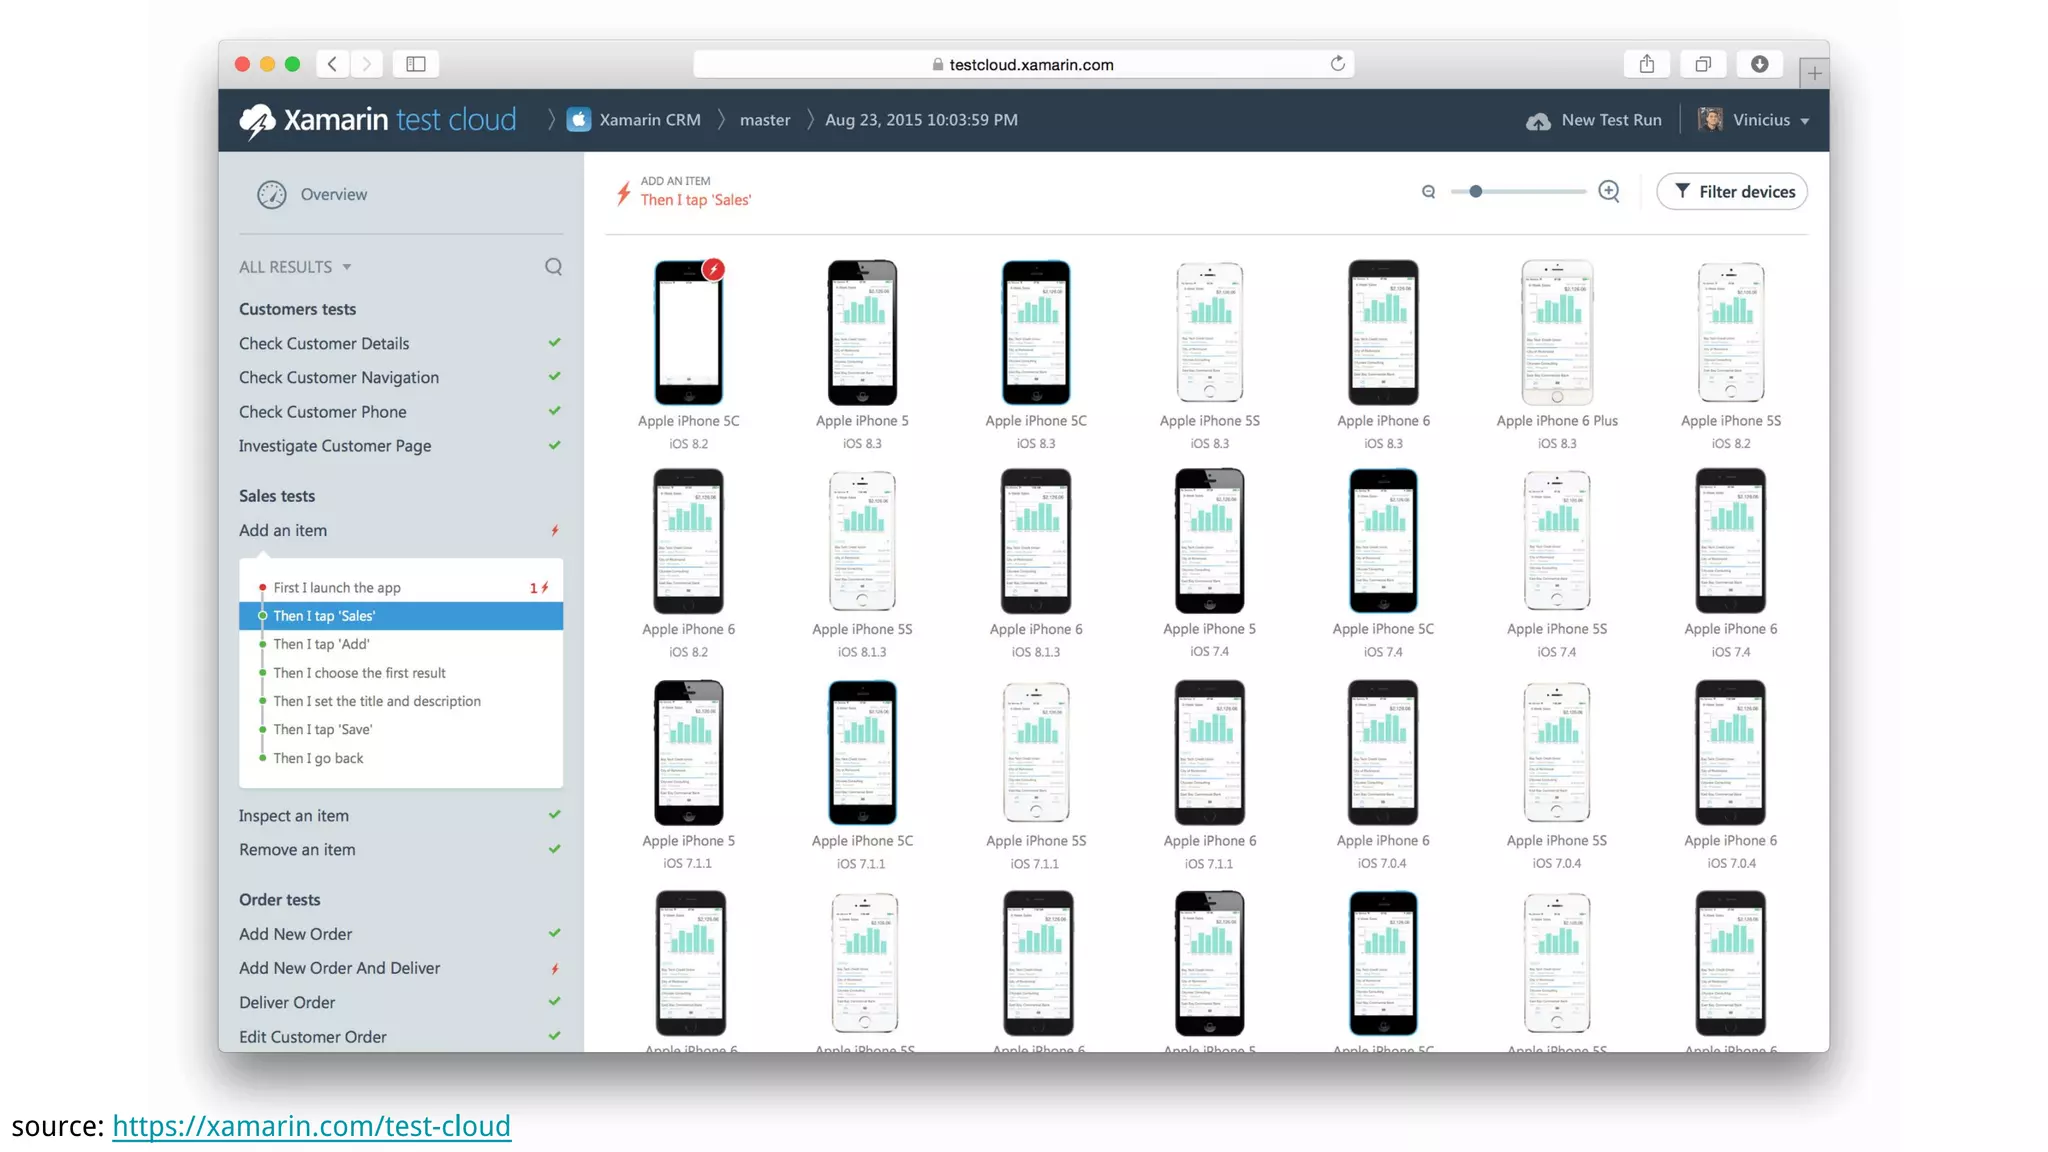
Task: Click the zoom in magnifier icon
Action: [1609, 191]
